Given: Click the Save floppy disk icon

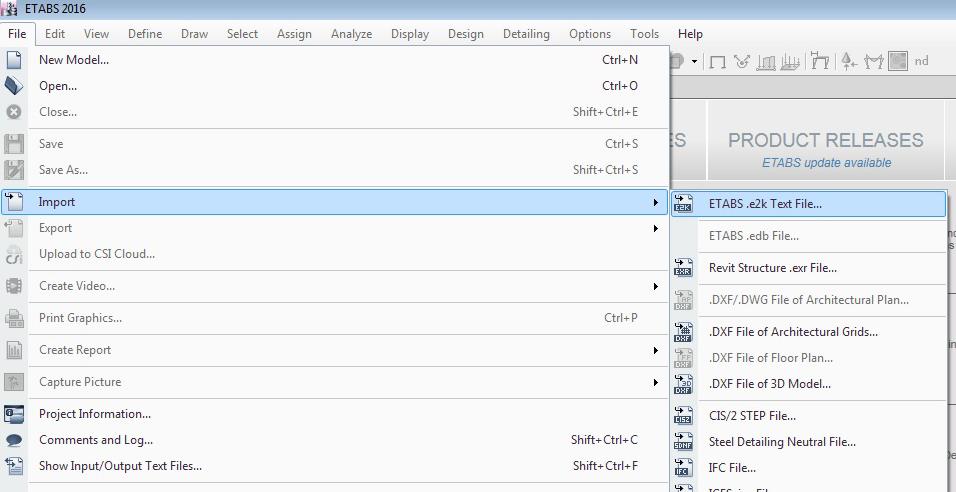Looking at the screenshot, I should pos(13,144).
